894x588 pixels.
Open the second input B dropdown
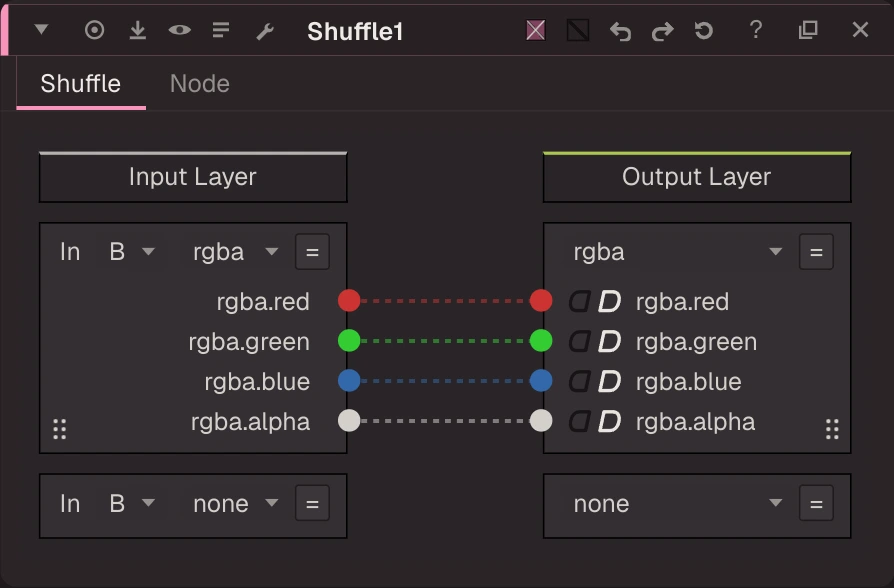[x=132, y=503]
